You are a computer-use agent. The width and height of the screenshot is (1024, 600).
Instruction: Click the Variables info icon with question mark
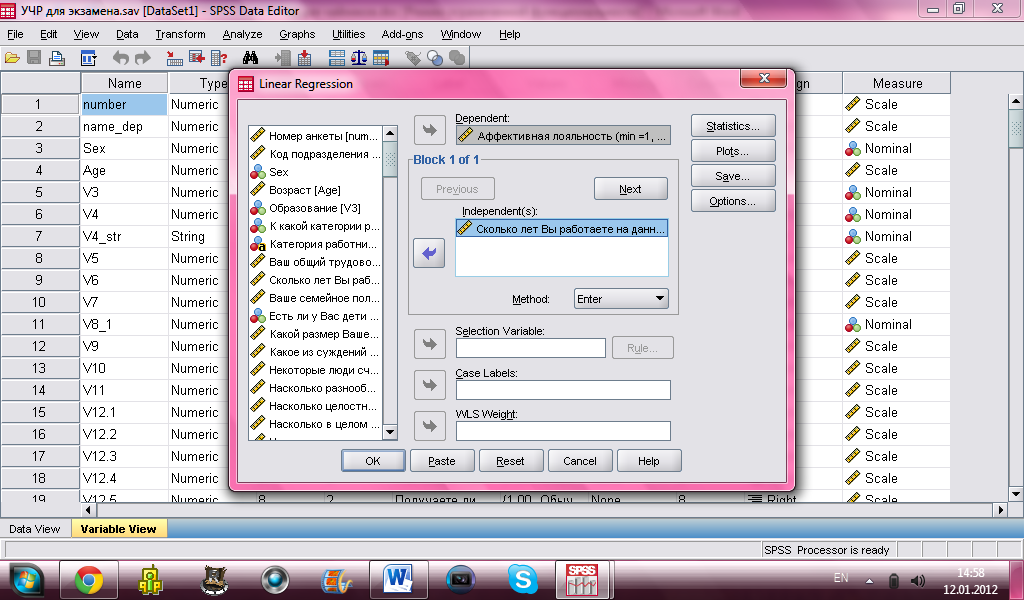219,58
